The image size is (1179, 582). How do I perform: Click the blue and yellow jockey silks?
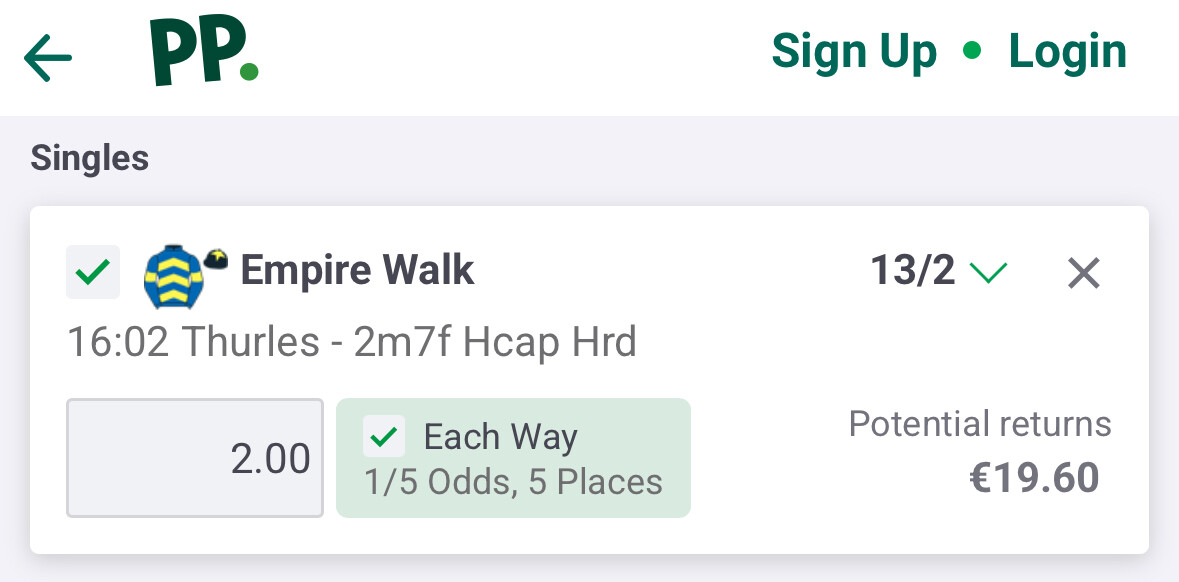coord(174,275)
